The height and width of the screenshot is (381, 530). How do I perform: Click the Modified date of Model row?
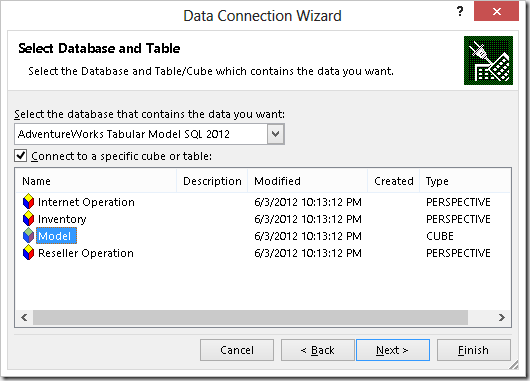click(x=308, y=236)
